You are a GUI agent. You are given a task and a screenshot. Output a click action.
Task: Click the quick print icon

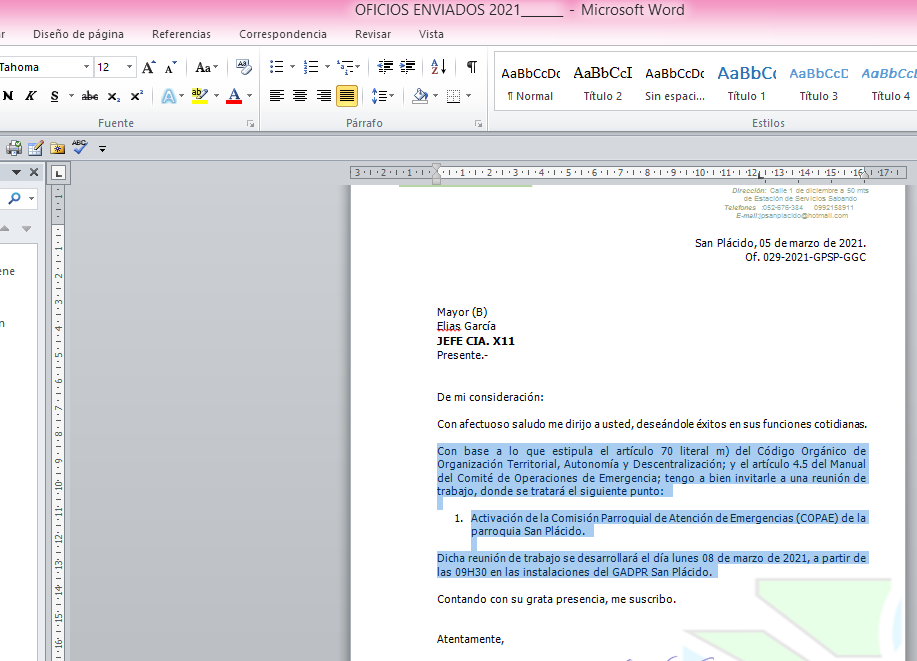14,148
